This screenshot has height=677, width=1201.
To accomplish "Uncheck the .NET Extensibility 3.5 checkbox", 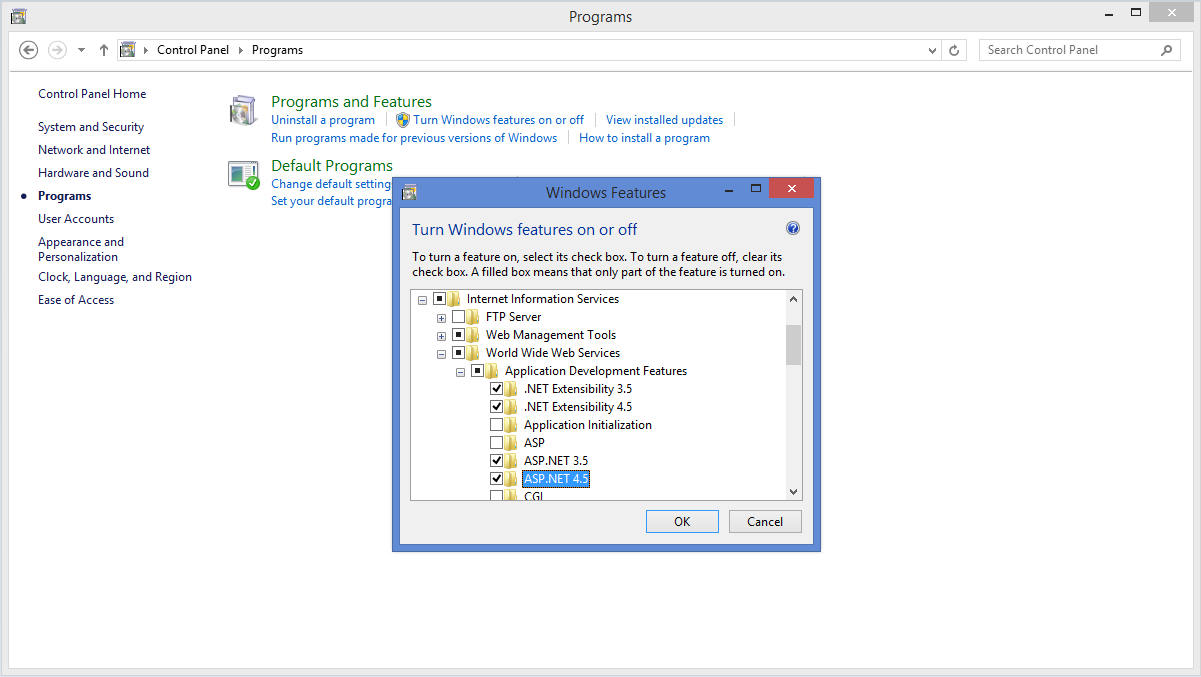I will coord(497,389).
